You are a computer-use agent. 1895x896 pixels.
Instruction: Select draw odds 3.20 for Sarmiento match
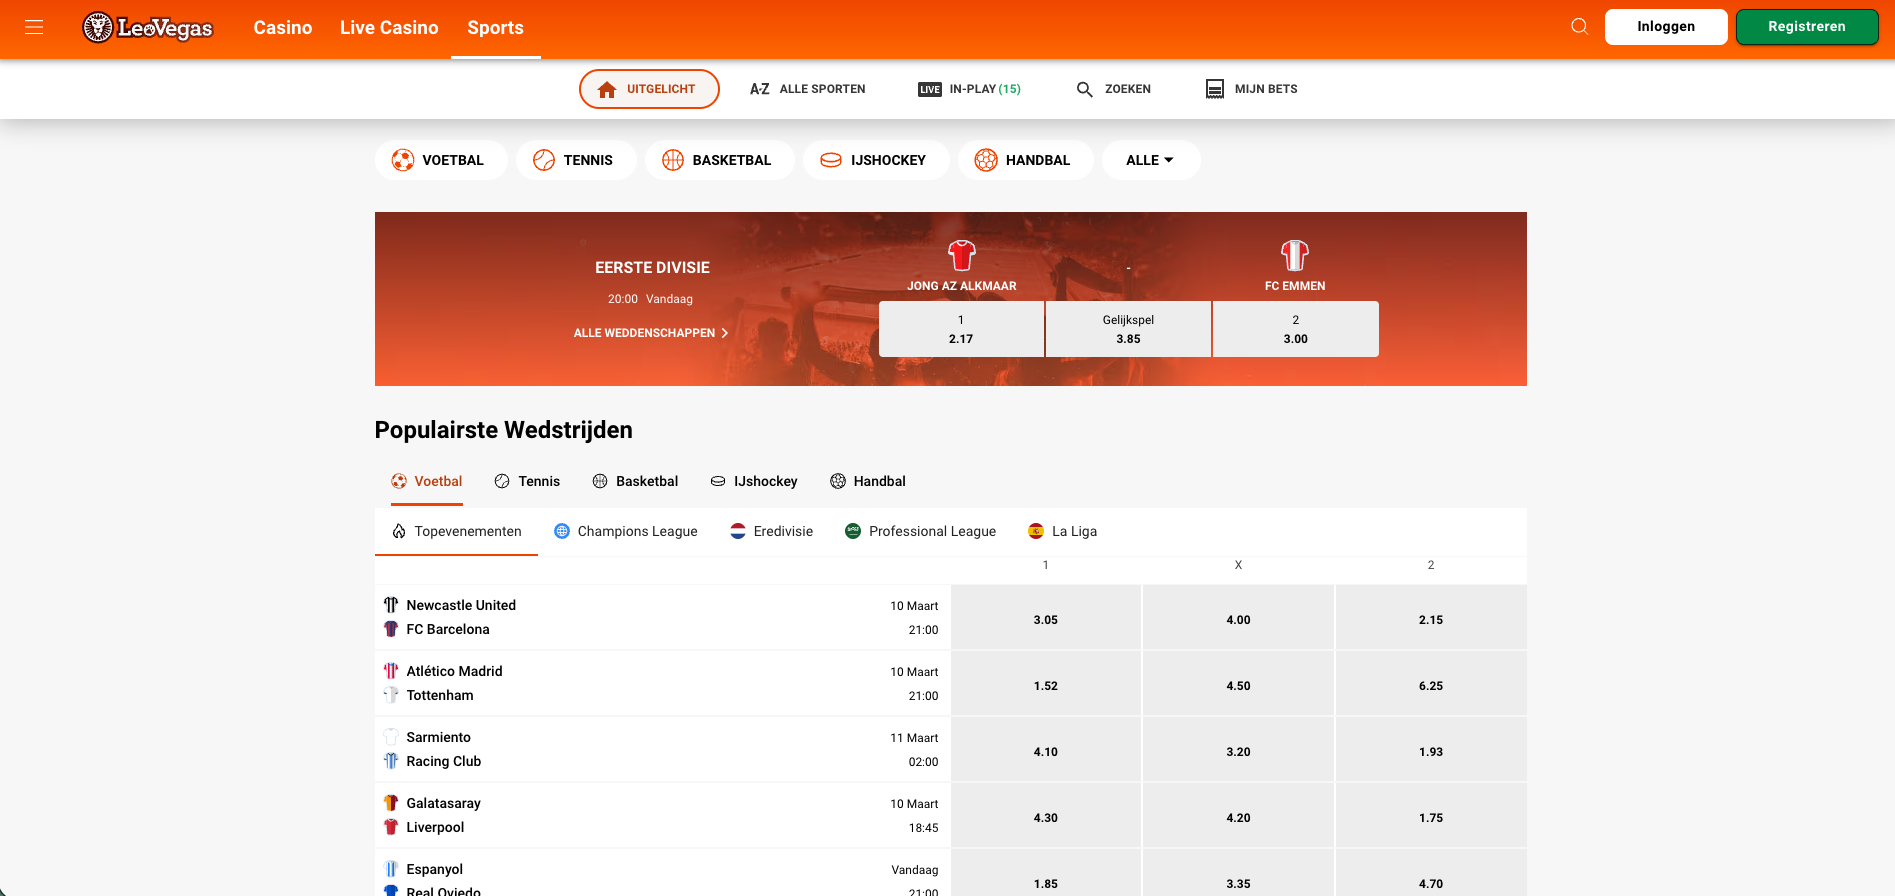pos(1238,750)
